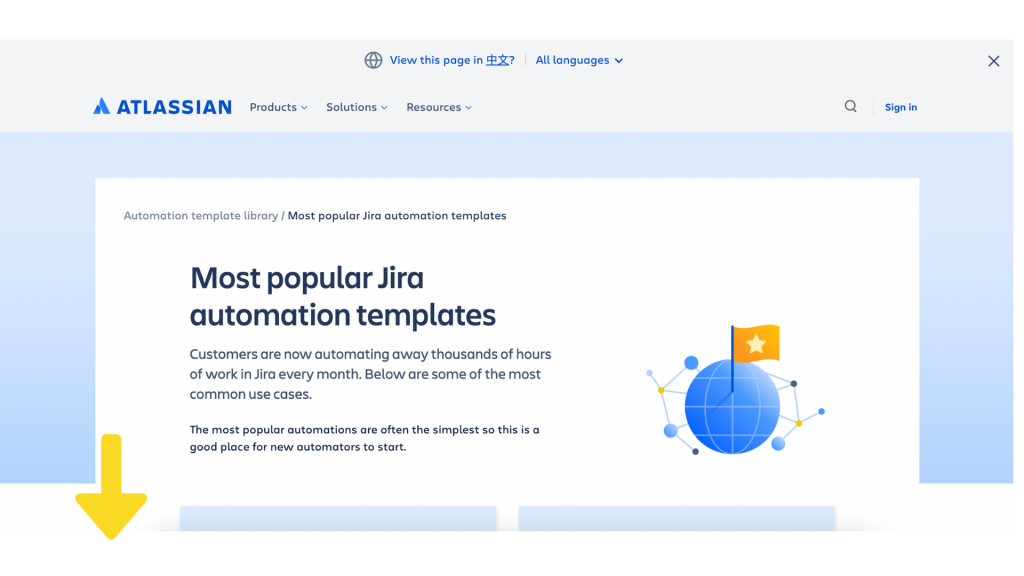The height and width of the screenshot is (576, 1024).
Task: Go to Automation template library breadcrumb
Action: [200, 216]
